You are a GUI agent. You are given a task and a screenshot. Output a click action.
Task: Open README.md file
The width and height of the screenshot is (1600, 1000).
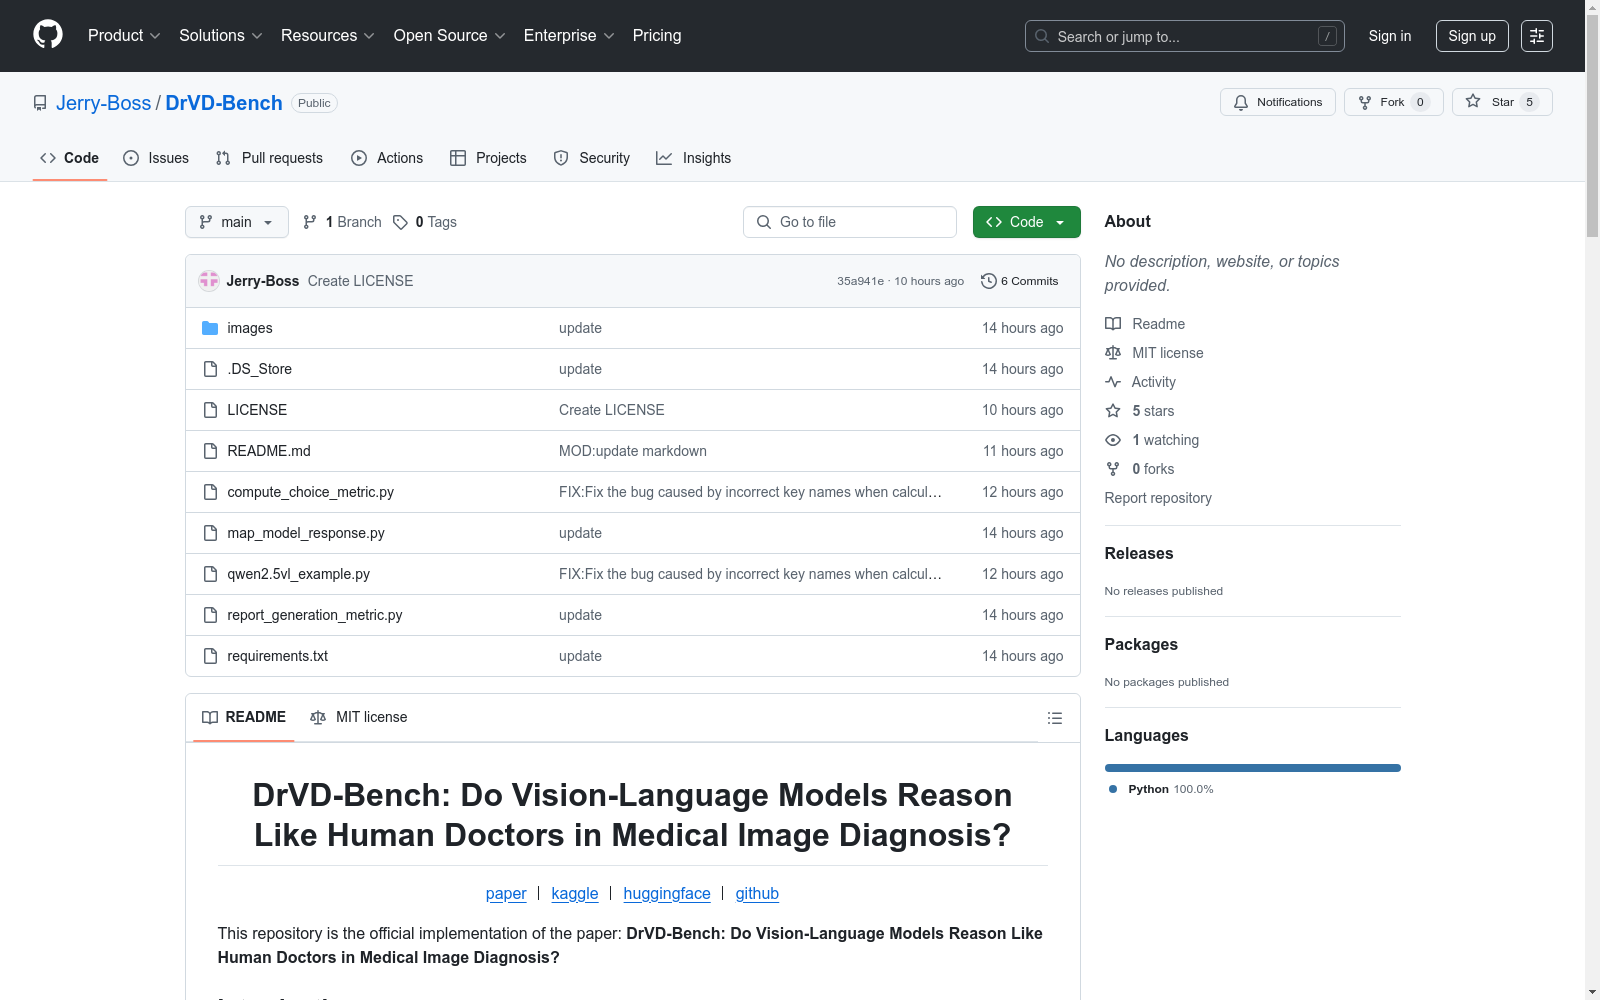click(x=269, y=451)
